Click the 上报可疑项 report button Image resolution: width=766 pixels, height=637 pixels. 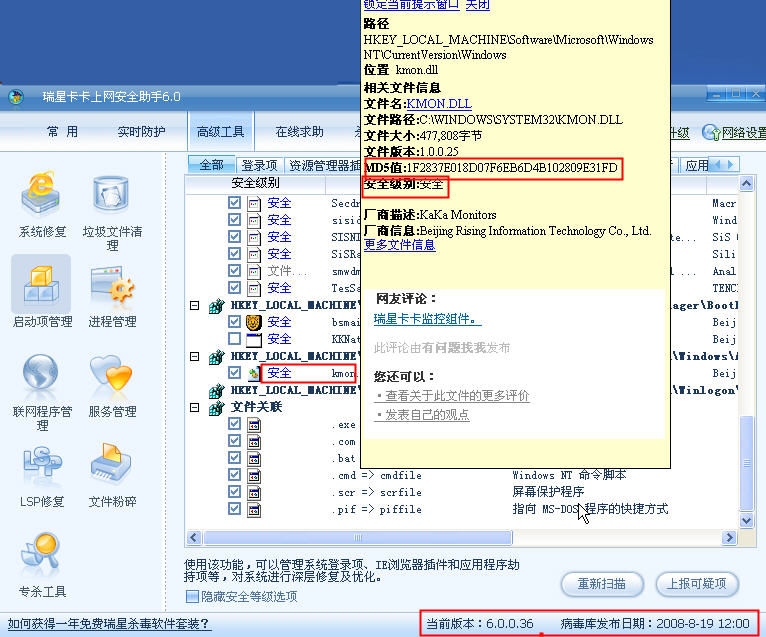(x=697, y=584)
